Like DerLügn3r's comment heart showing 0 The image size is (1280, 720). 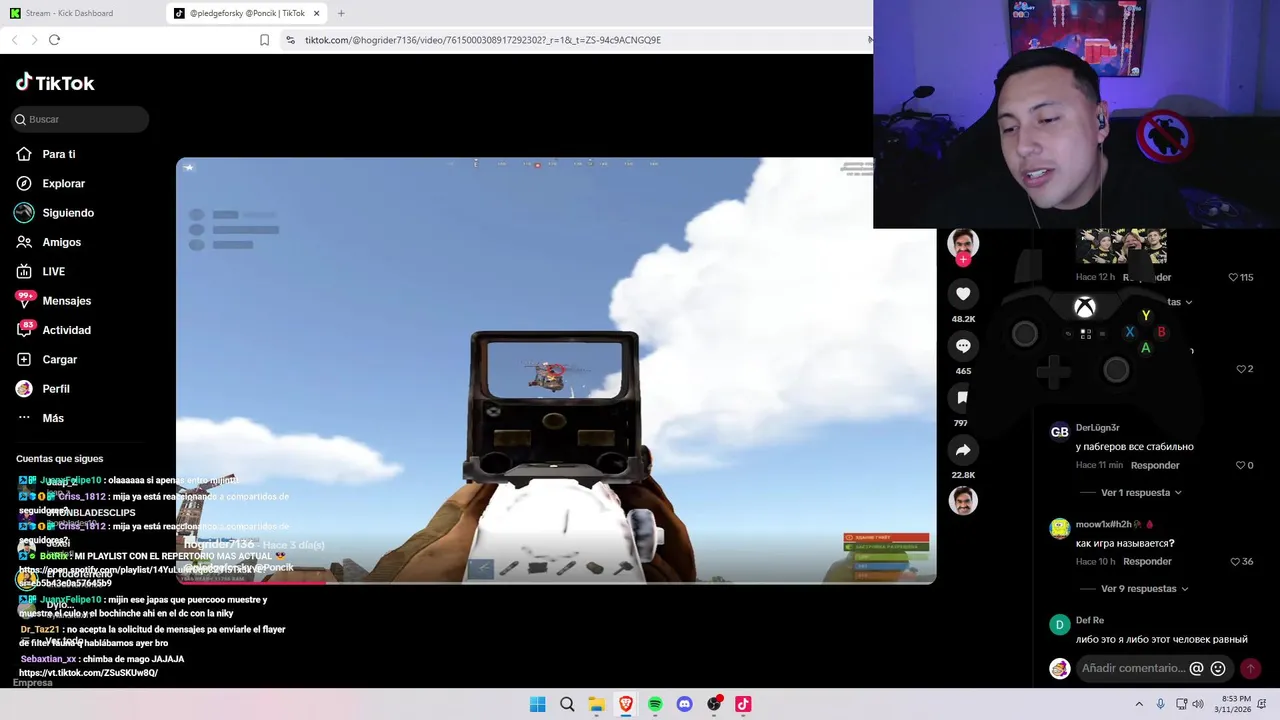pos(1240,465)
